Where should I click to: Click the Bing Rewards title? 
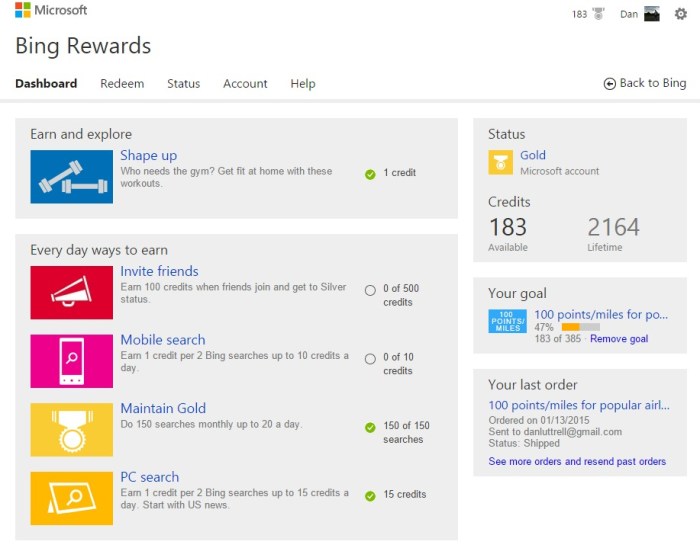point(83,46)
